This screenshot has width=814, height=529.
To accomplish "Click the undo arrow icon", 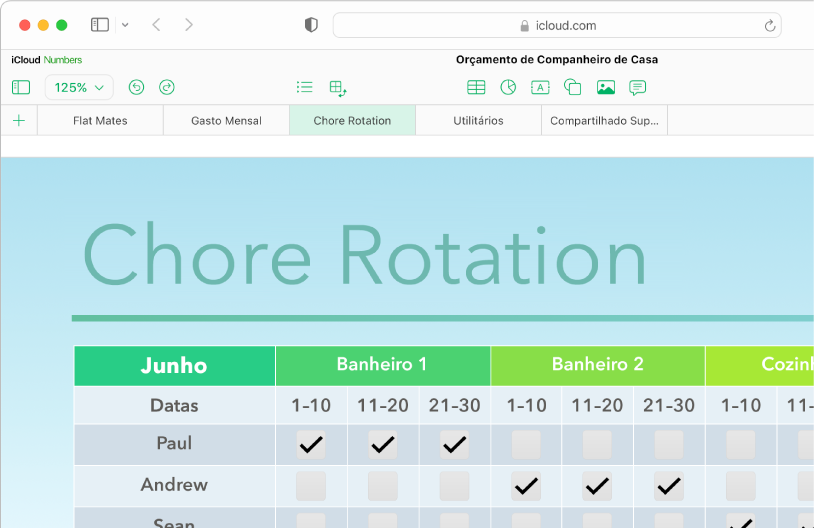I will click(x=137, y=88).
